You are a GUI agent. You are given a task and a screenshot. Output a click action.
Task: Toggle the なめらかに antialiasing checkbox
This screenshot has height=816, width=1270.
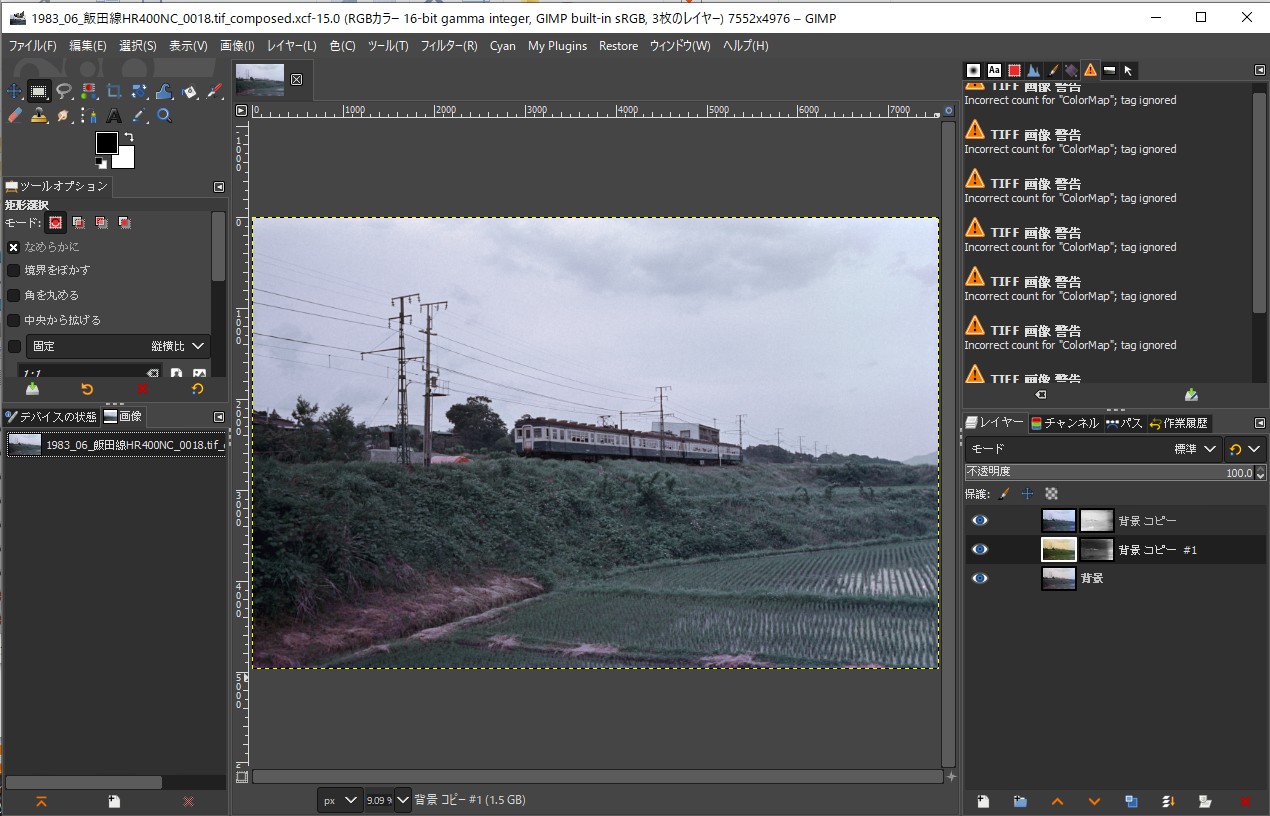(13, 247)
